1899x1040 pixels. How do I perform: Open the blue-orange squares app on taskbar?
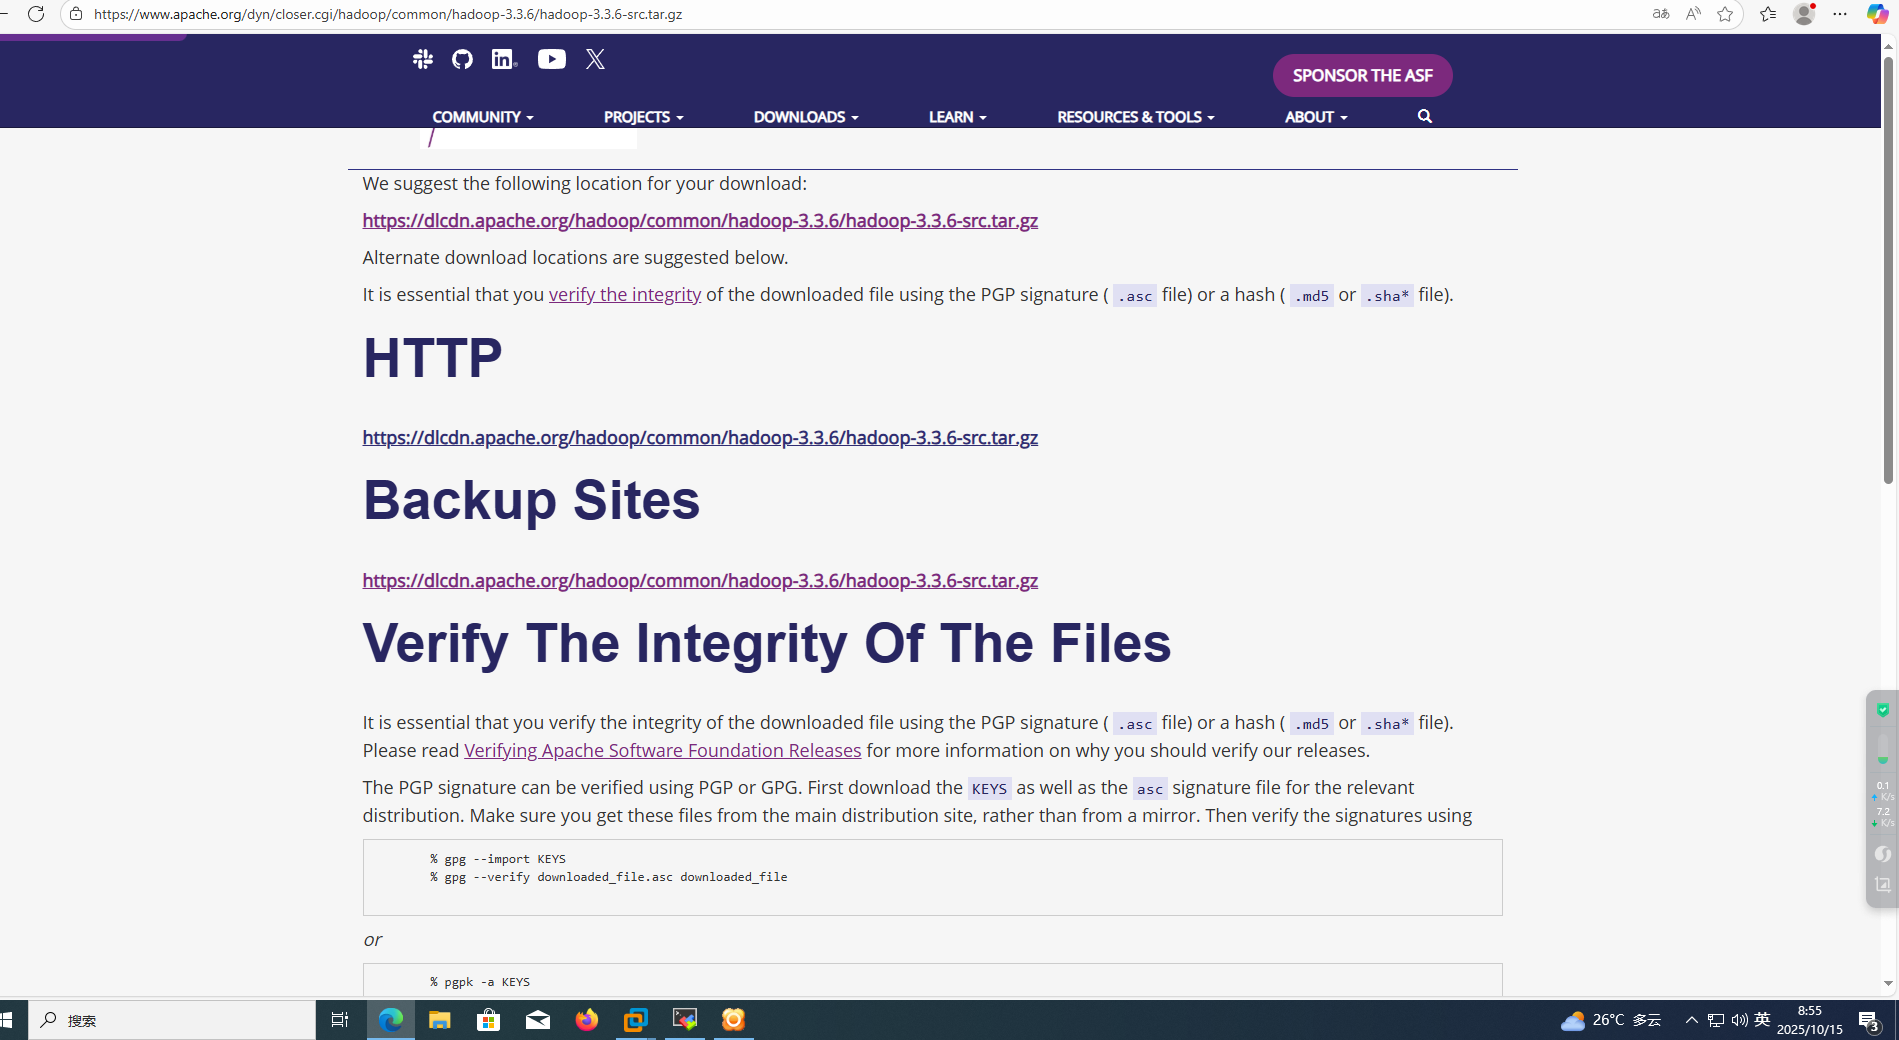coord(636,1020)
